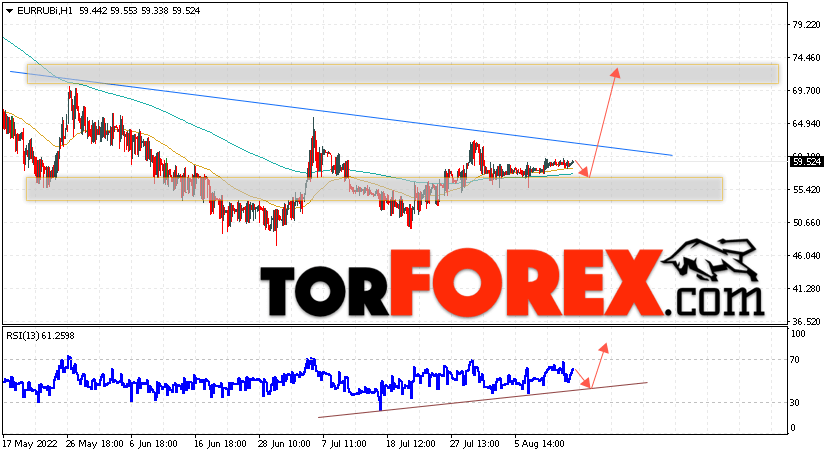This screenshot has width=828, height=455.
Task: Click the large red upward forecast arrowhead
Action: click(x=615, y=73)
